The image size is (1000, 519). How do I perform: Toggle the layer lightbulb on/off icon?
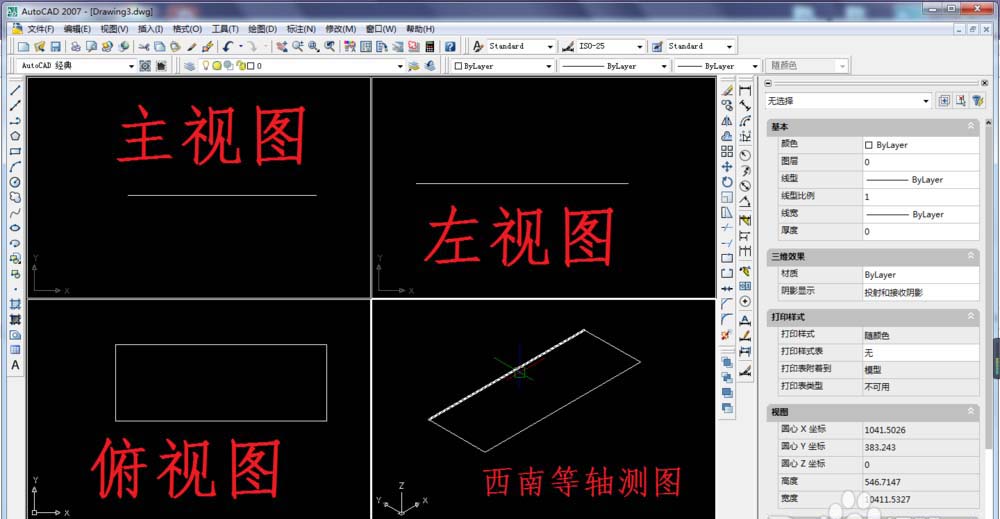tap(207, 66)
